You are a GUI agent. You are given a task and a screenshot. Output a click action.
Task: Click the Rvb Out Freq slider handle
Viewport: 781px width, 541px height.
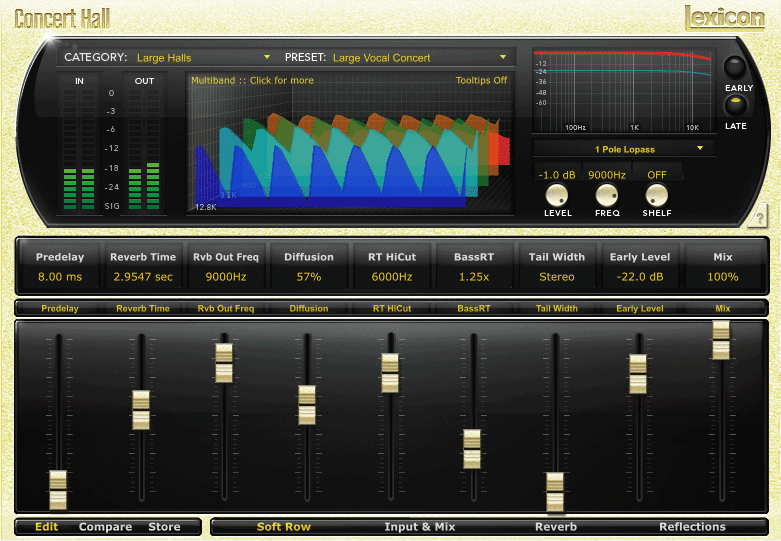point(224,363)
